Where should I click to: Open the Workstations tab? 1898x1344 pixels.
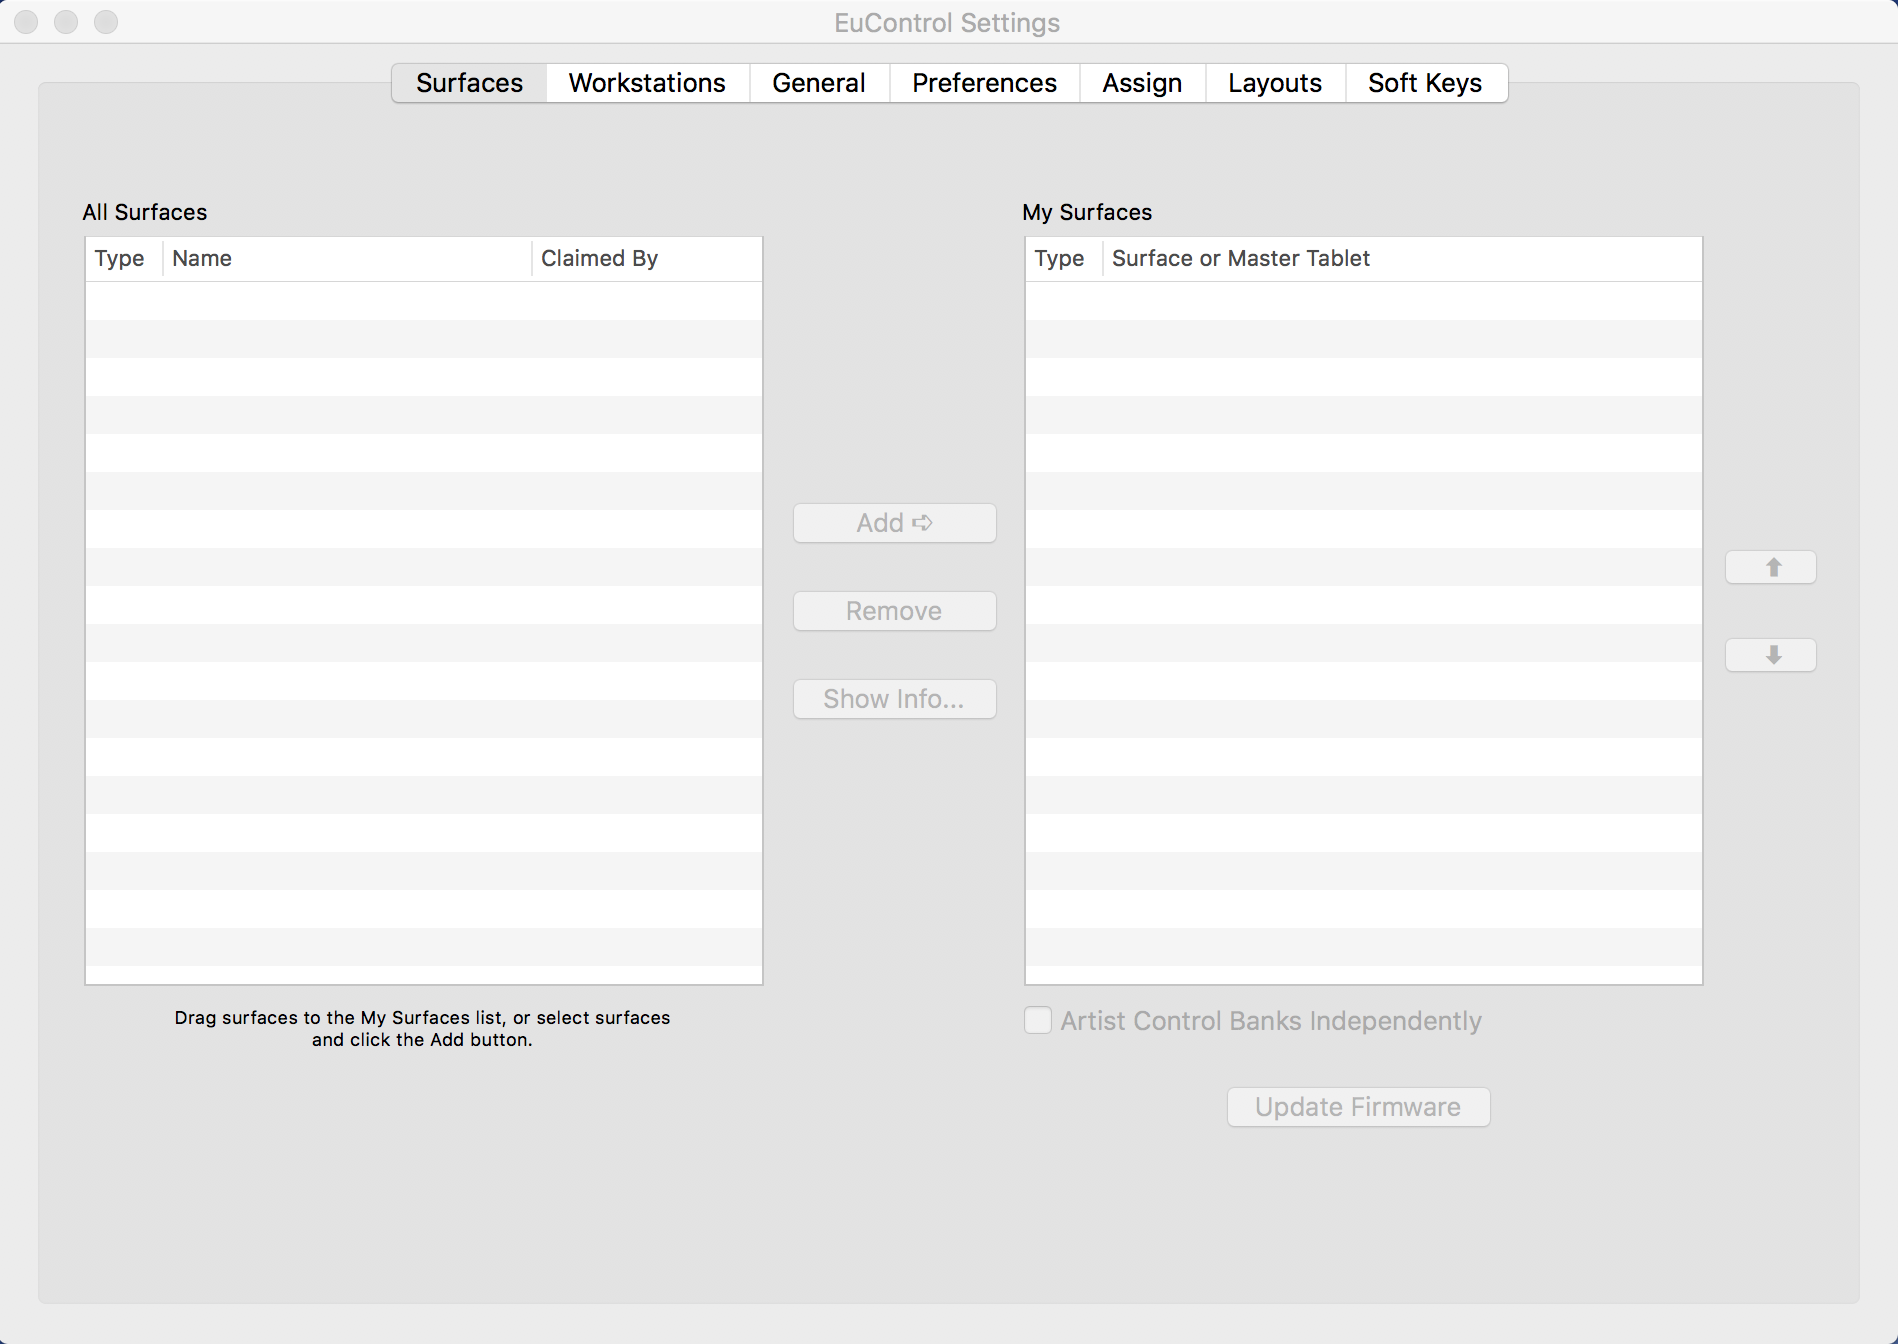647,83
